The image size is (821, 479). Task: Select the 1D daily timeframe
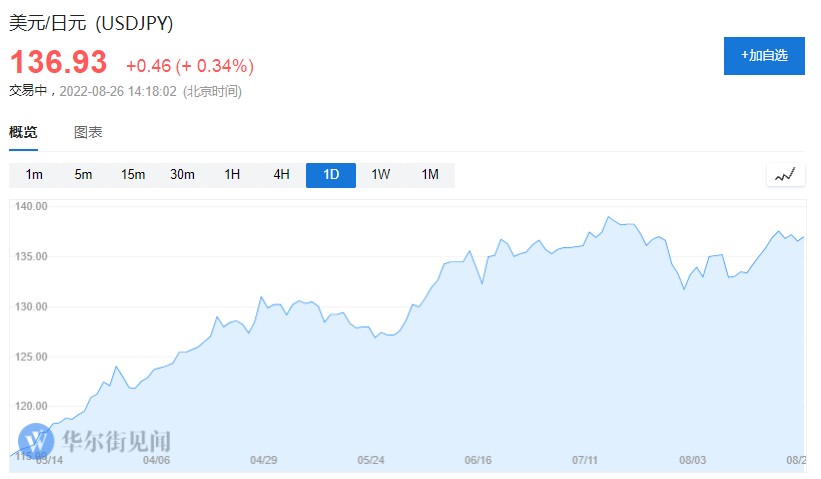click(x=331, y=175)
